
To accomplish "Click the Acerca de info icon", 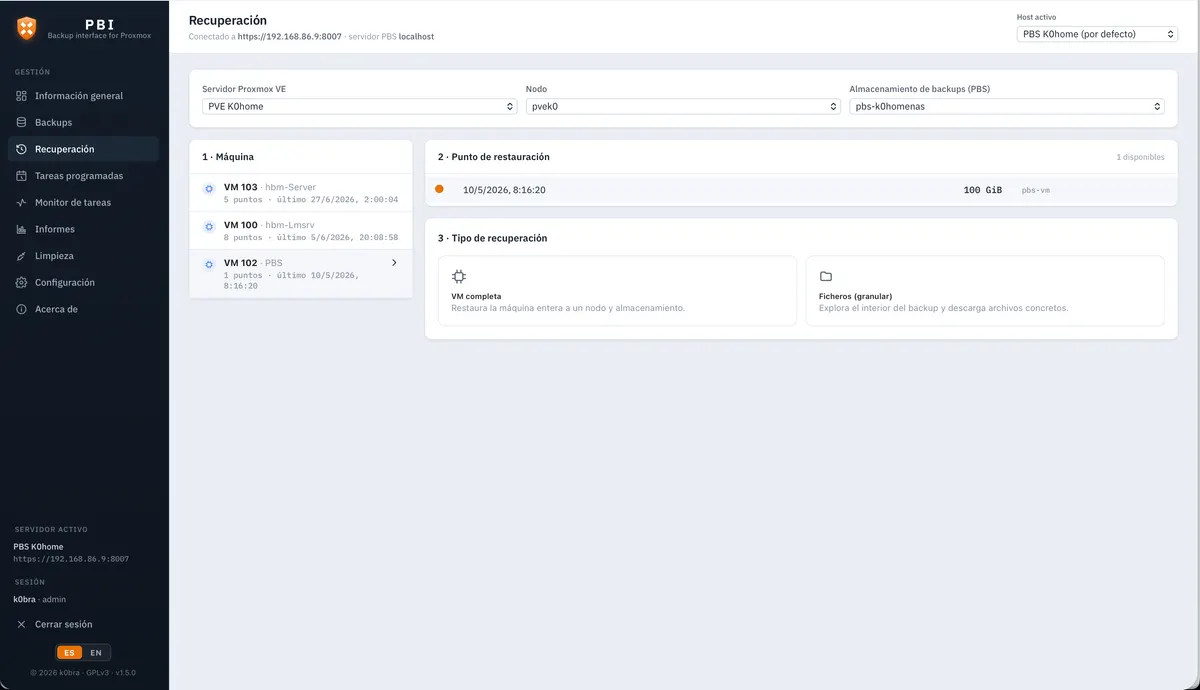I will (x=22, y=309).
